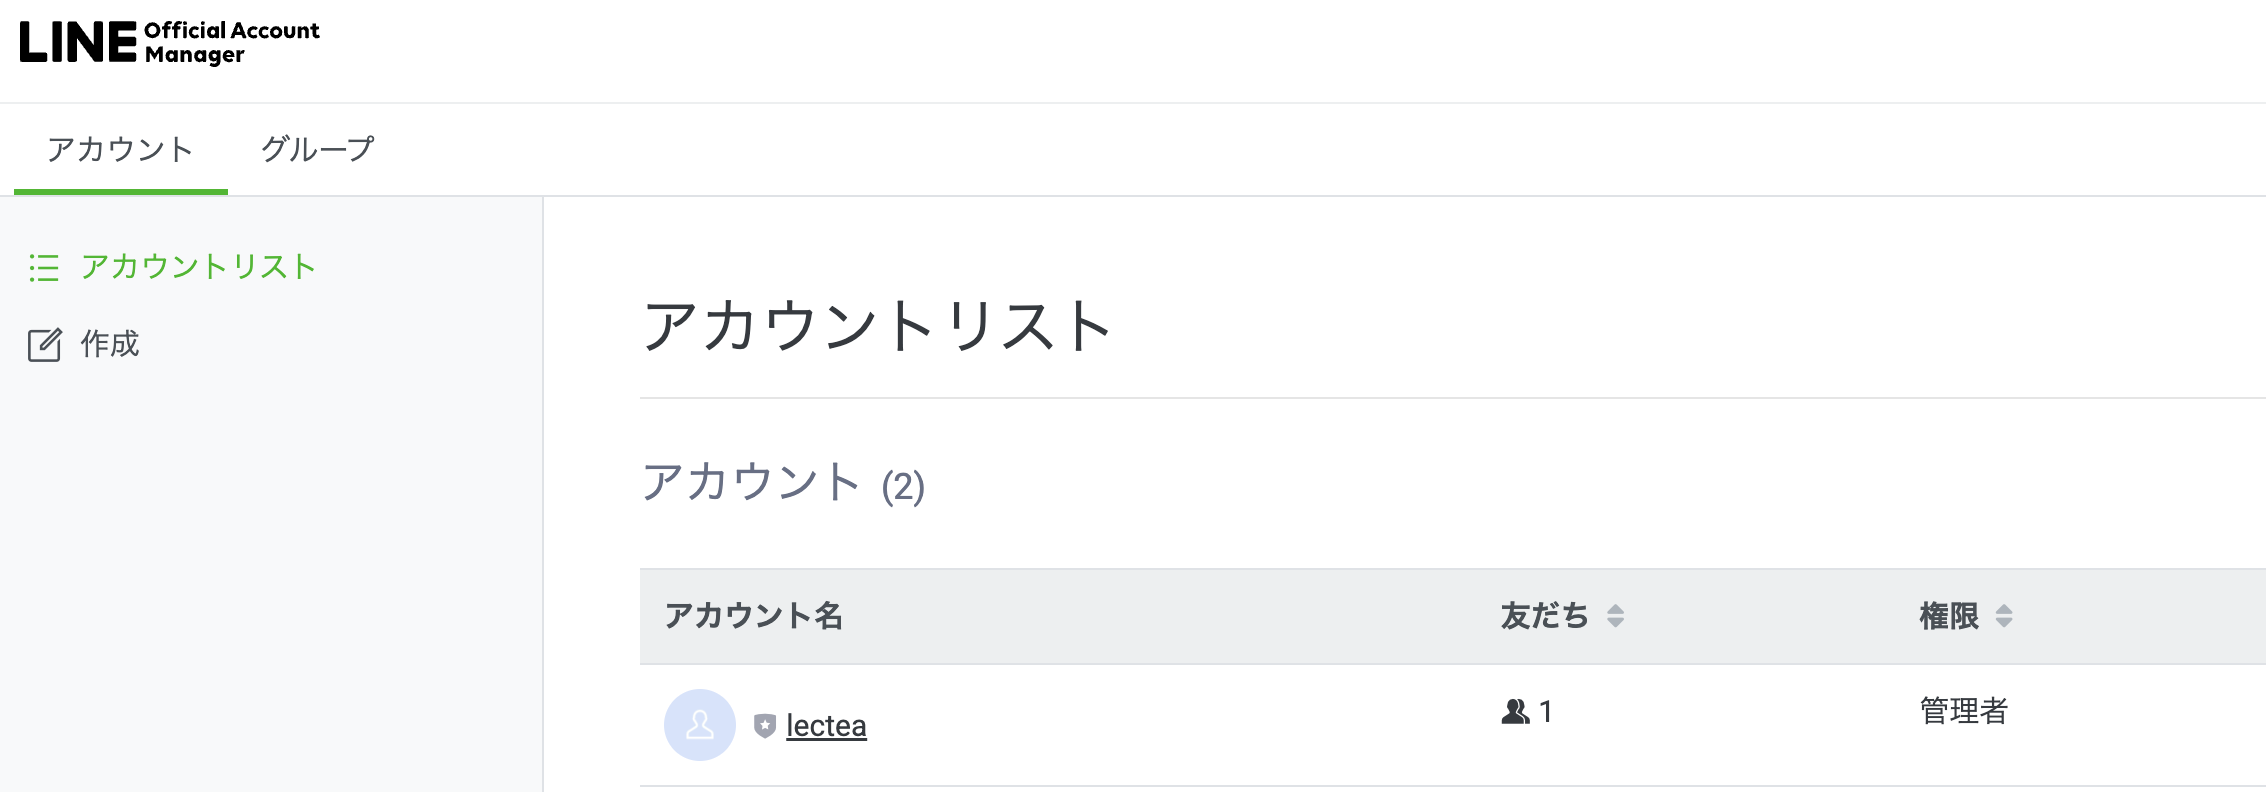
Task: Click the アカウントリスト list icon in the sidebar
Action: tap(45, 268)
